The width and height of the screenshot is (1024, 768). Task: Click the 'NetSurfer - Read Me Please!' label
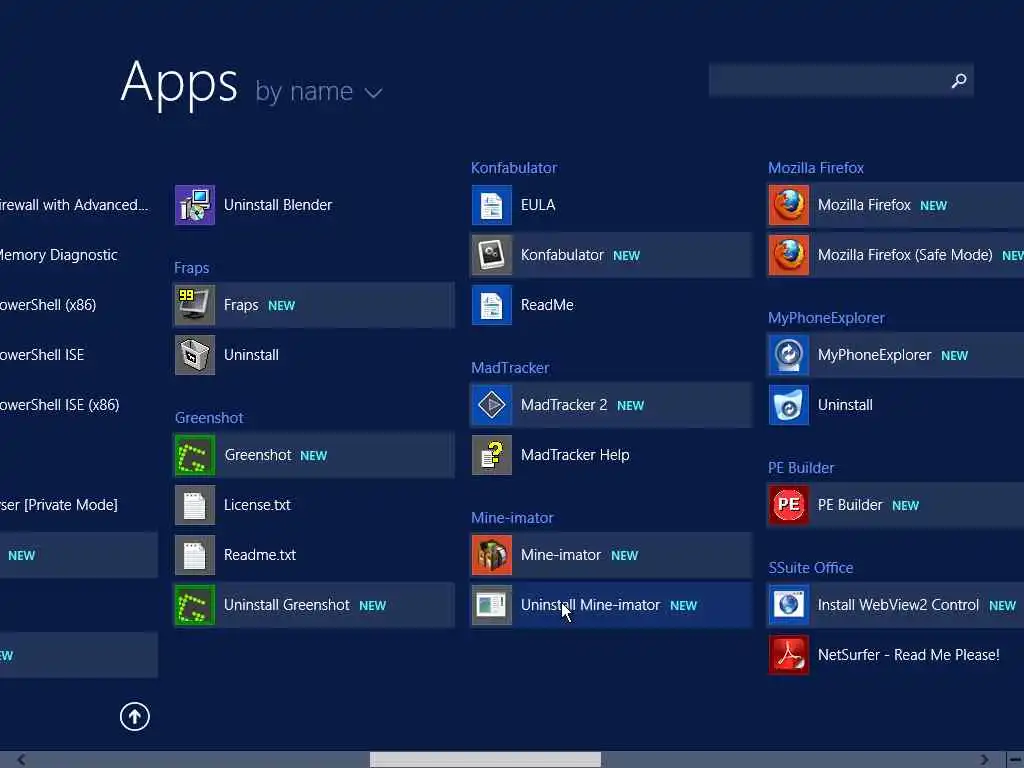coord(908,655)
